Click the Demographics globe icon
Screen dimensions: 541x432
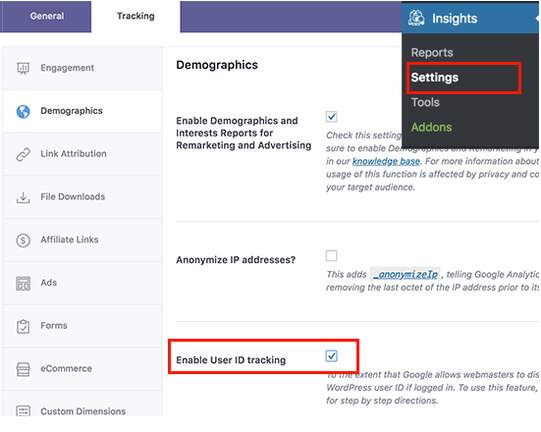[23, 111]
